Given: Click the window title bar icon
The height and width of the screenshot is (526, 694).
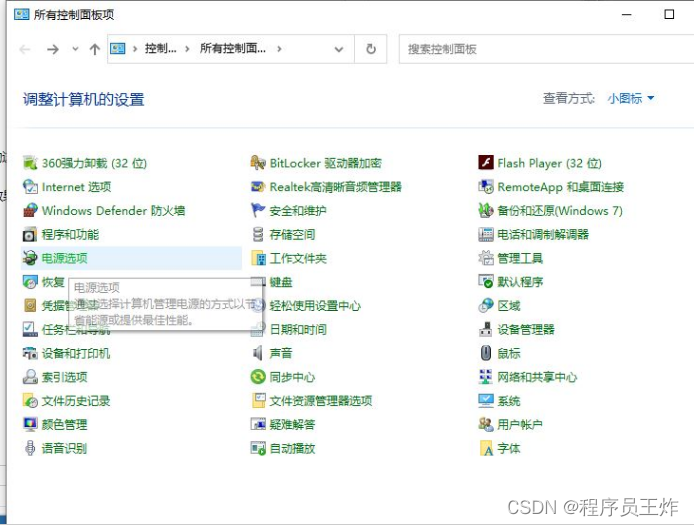Looking at the screenshot, I should [21, 15].
